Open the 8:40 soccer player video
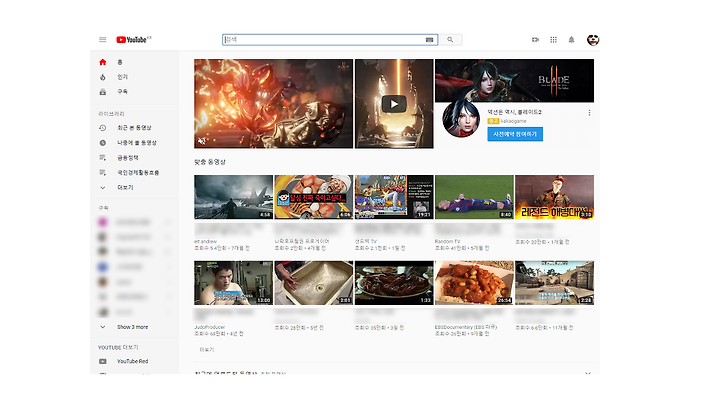 coord(474,197)
